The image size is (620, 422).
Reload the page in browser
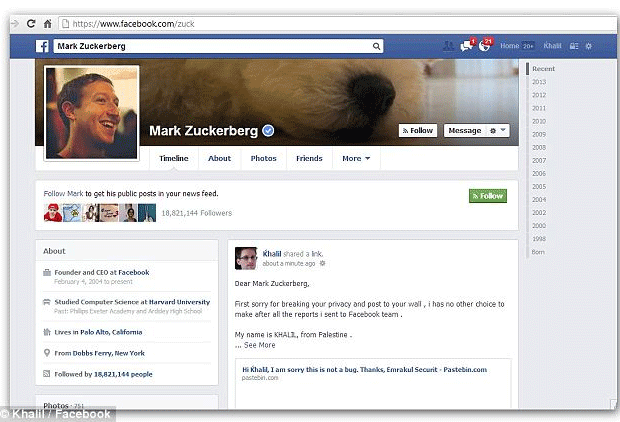[31, 24]
